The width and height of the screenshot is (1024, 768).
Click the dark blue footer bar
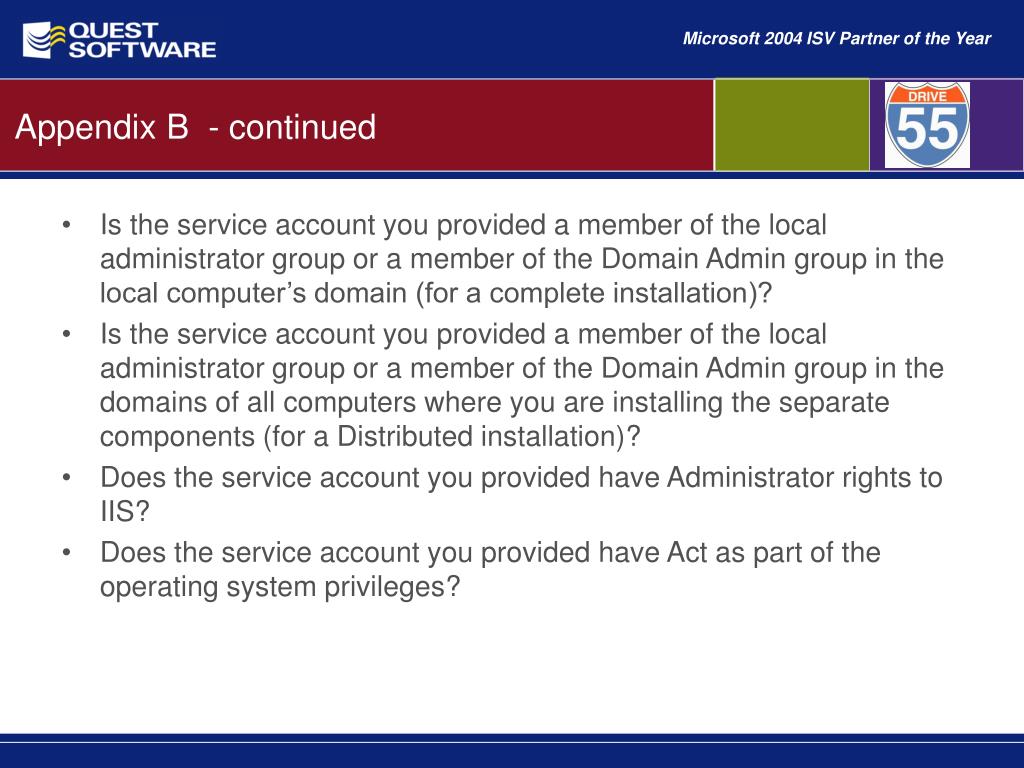pos(512,750)
